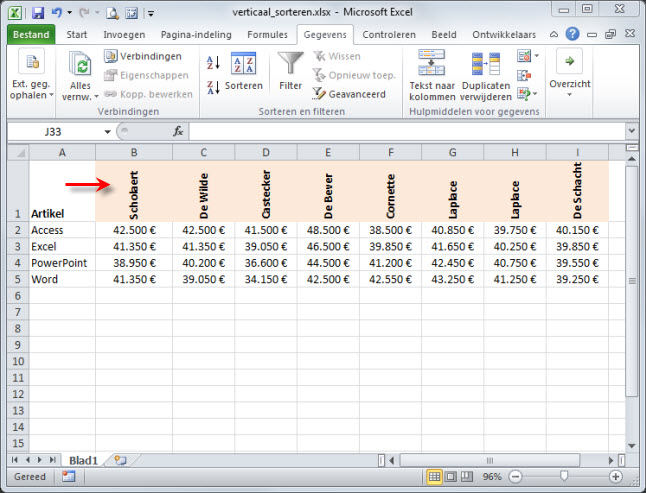Image resolution: width=646 pixels, height=493 pixels.
Task: Click the What-If Analysis icon
Action: tap(524, 94)
